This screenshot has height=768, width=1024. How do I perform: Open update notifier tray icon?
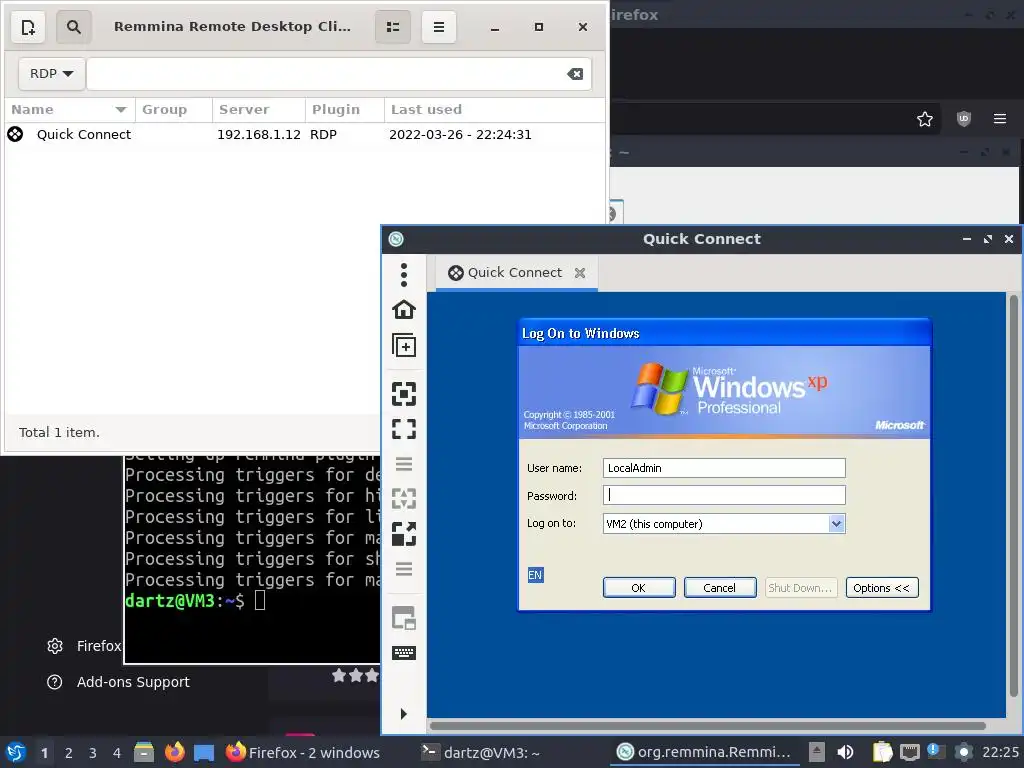click(936, 752)
